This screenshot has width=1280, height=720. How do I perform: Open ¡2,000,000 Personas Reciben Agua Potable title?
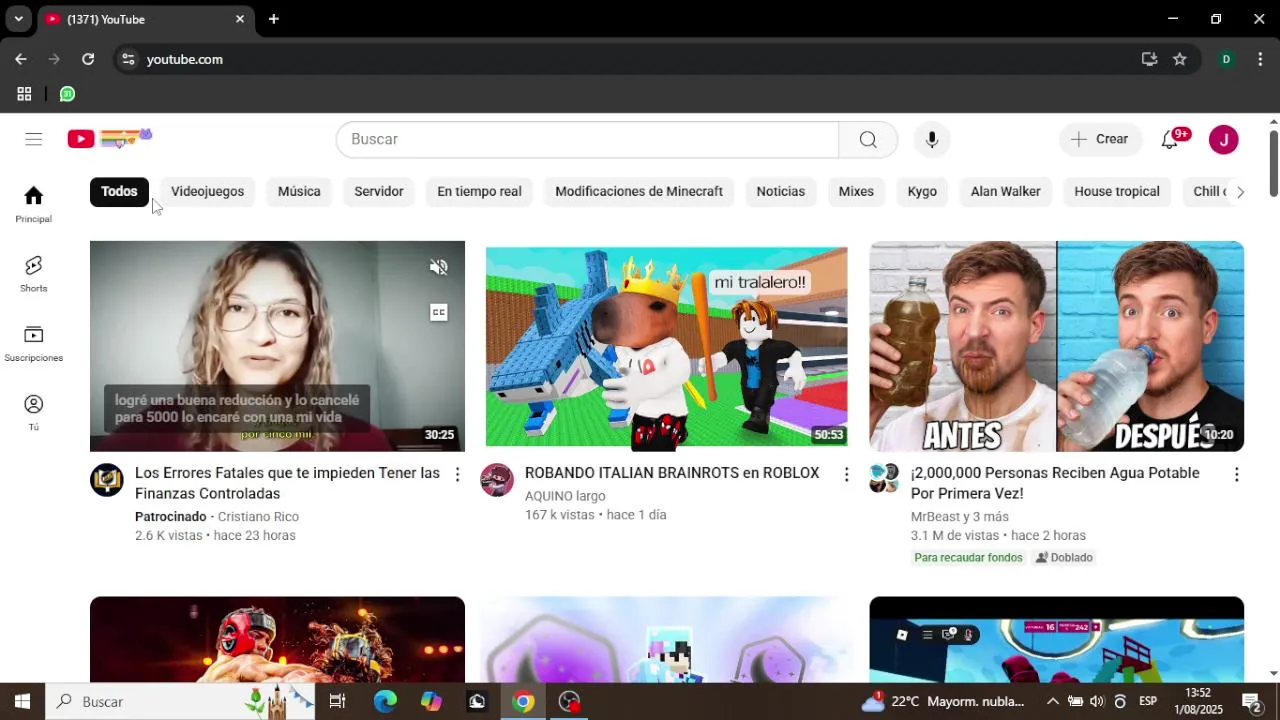click(x=1055, y=483)
